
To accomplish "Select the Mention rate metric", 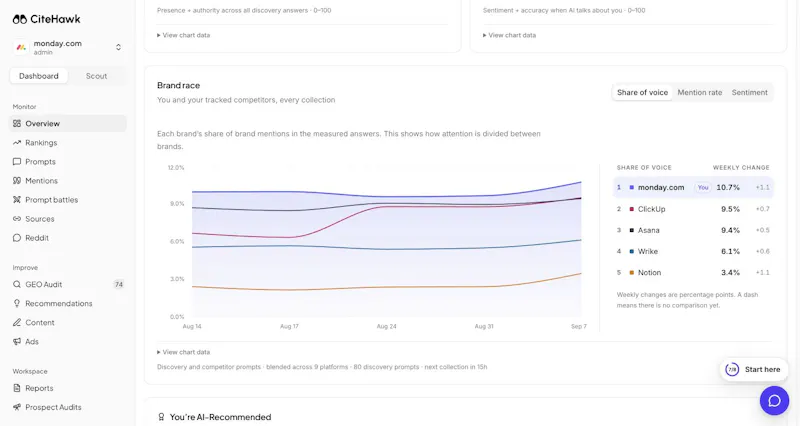I will coord(699,92).
